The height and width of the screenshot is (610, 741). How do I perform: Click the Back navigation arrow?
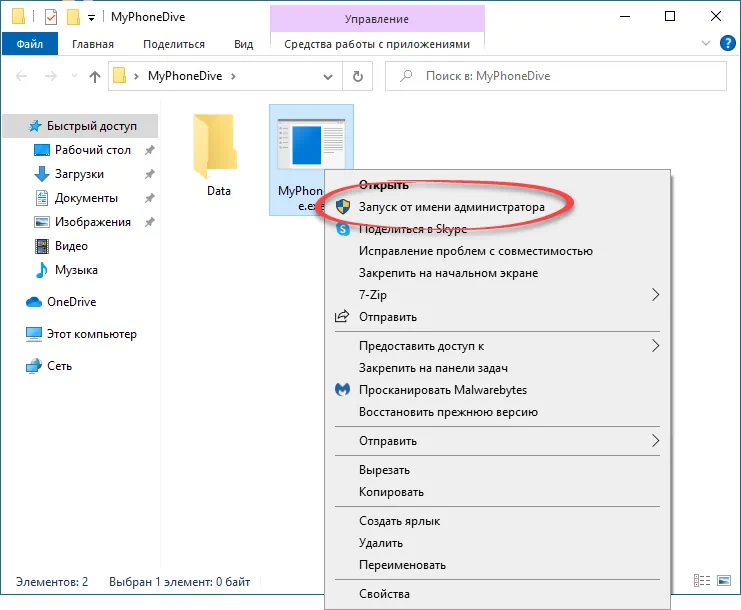[21, 76]
